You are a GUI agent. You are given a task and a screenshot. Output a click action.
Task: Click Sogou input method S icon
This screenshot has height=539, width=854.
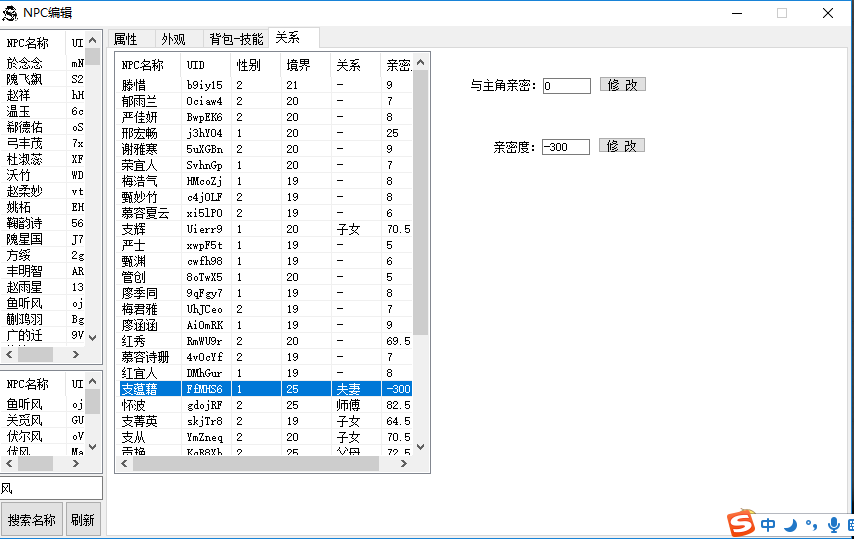pyautogui.click(x=741, y=523)
